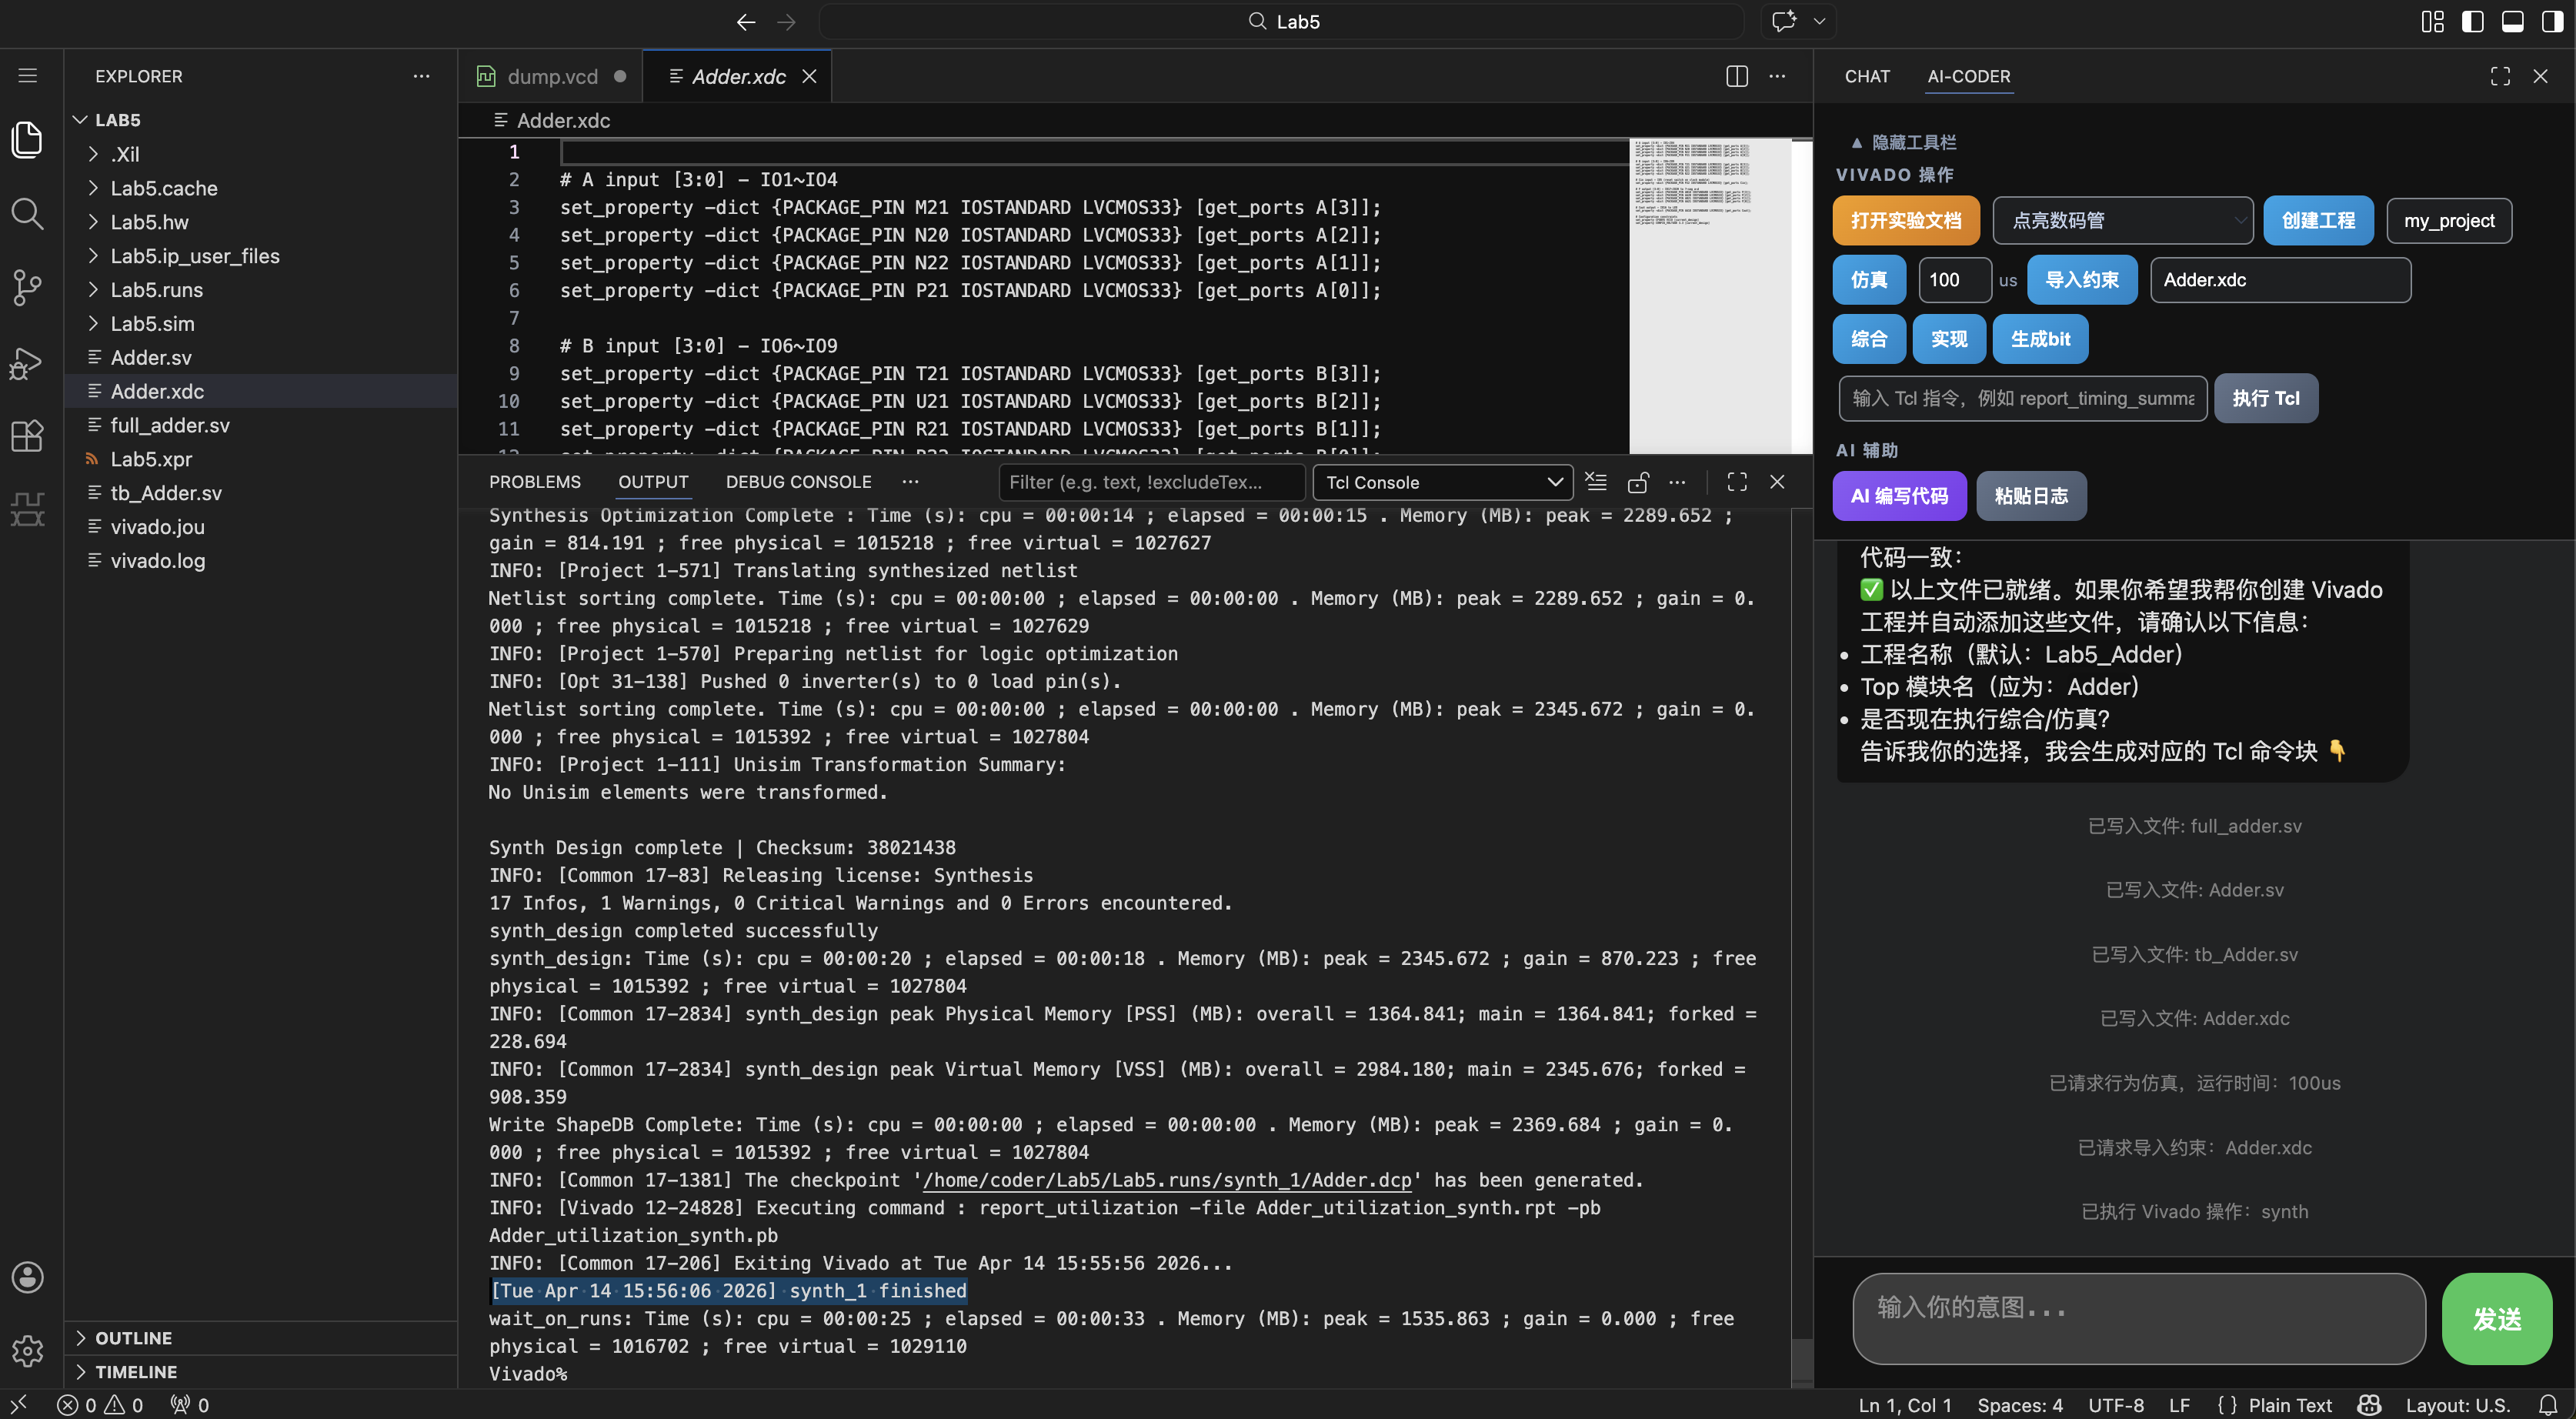The height and width of the screenshot is (1419, 2576).
Task: Open the Search view in the activity bar
Action: tap(27, 213)
